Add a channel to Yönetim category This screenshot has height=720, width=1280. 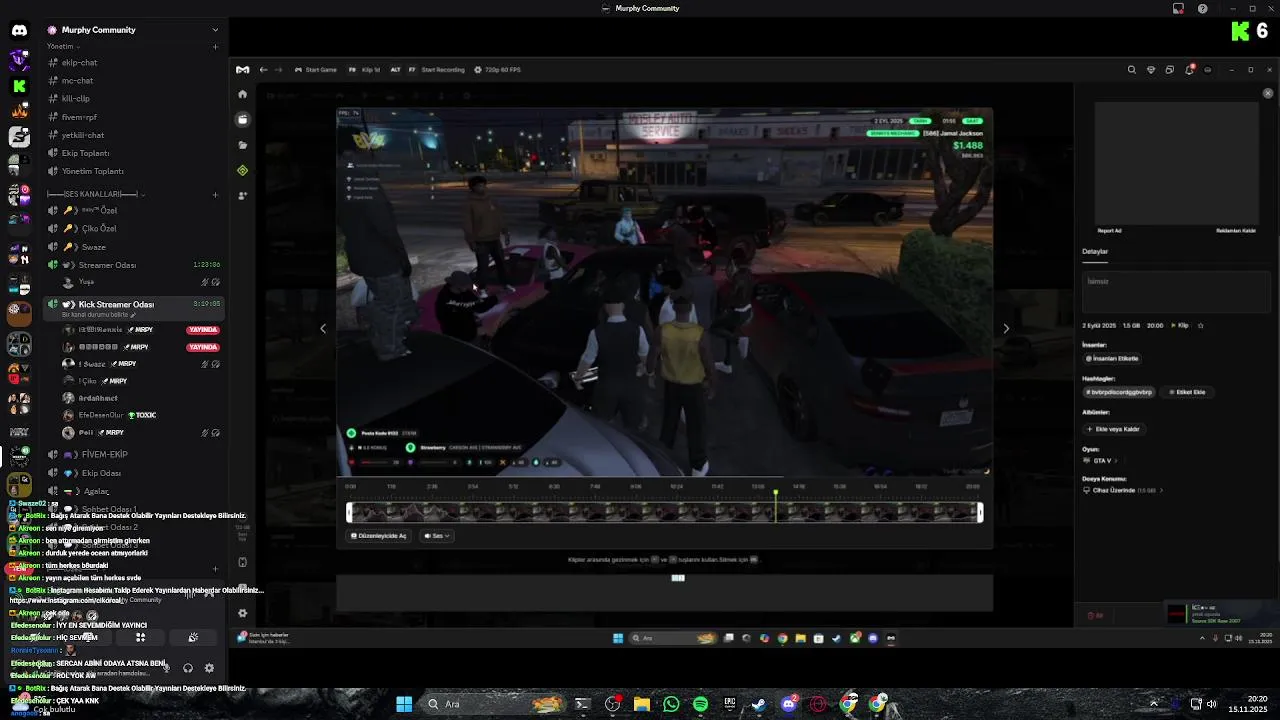click(x=215, y=46)
